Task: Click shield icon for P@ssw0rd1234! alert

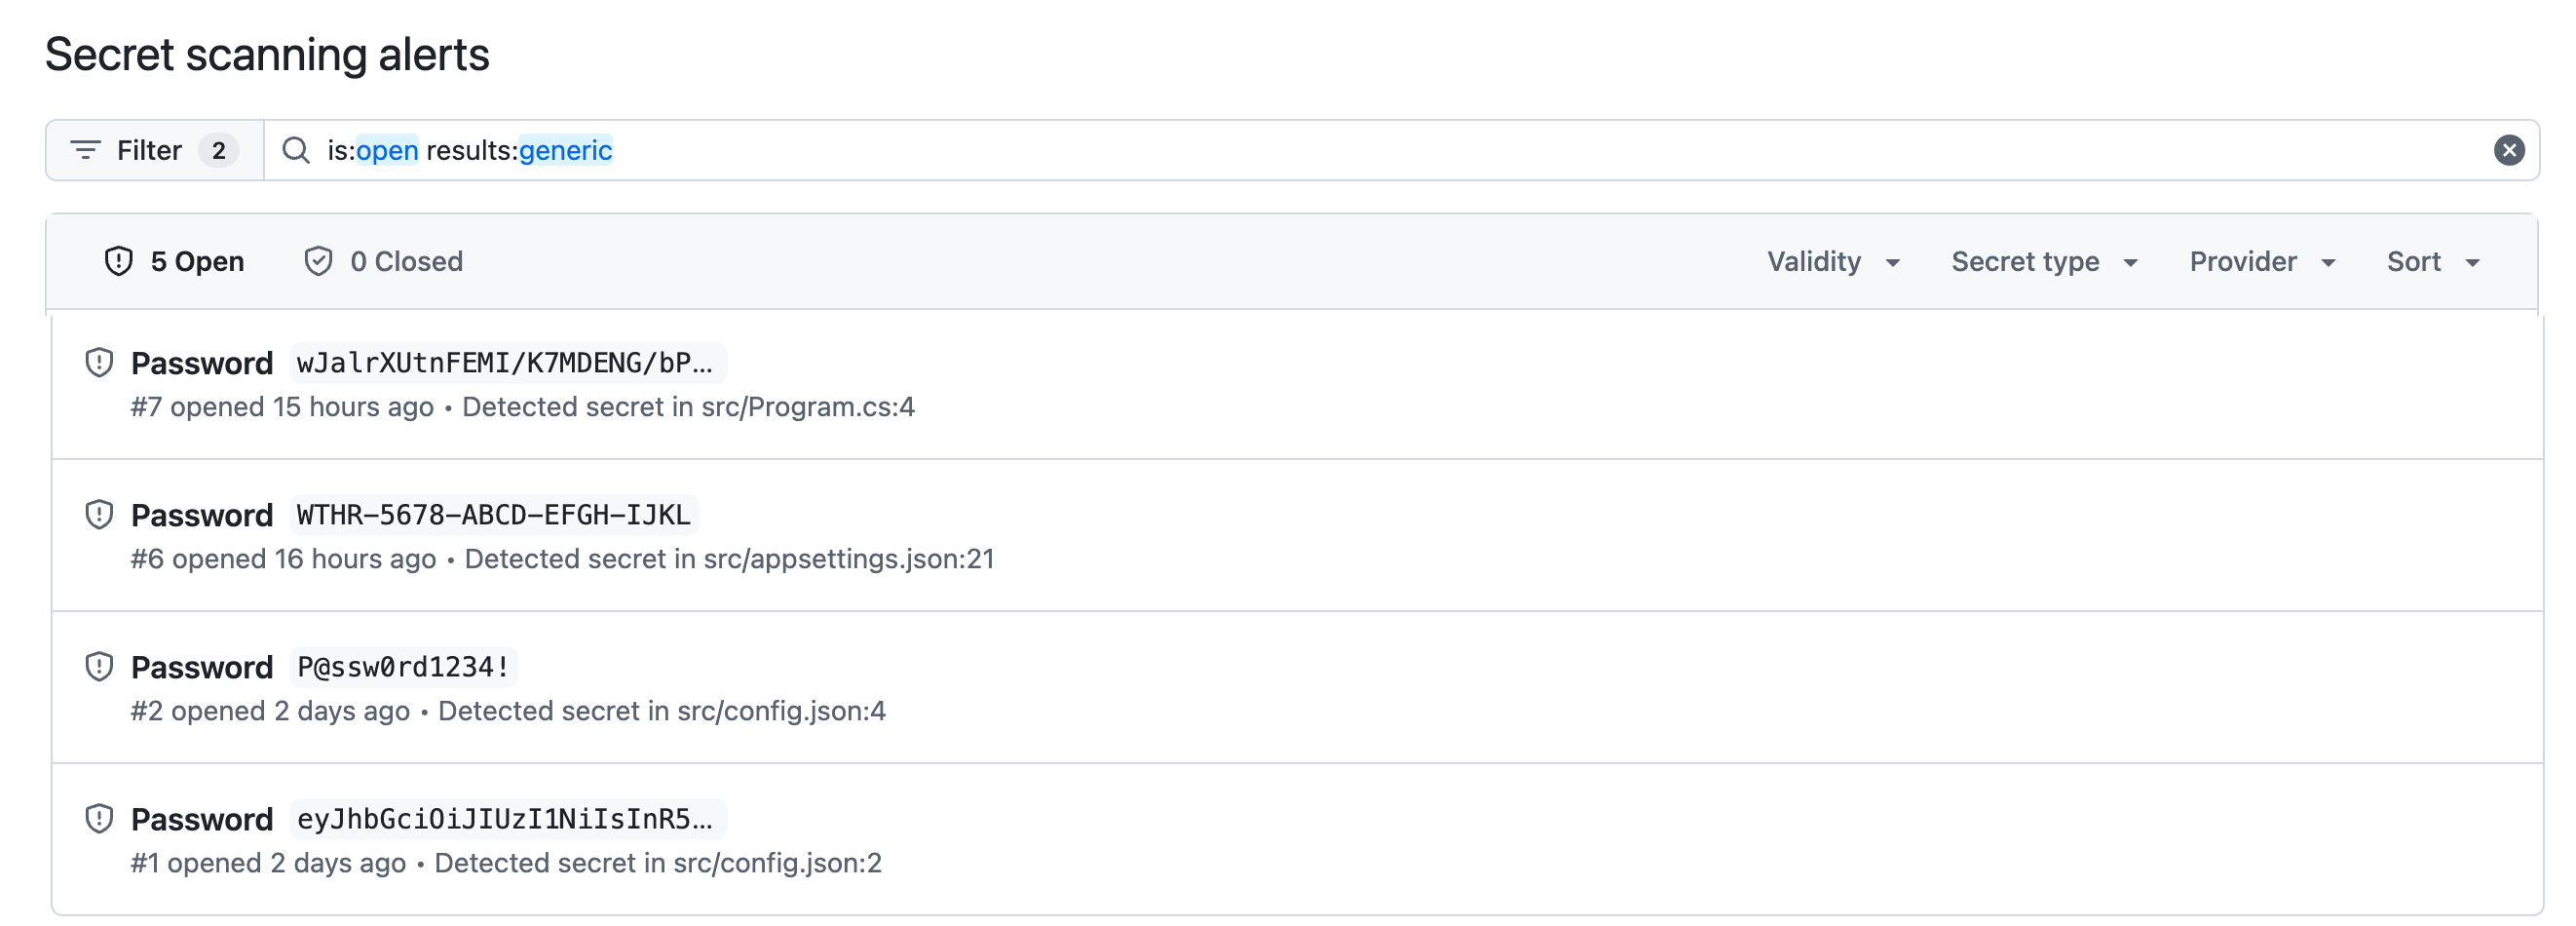Action: tap(99, 667)
